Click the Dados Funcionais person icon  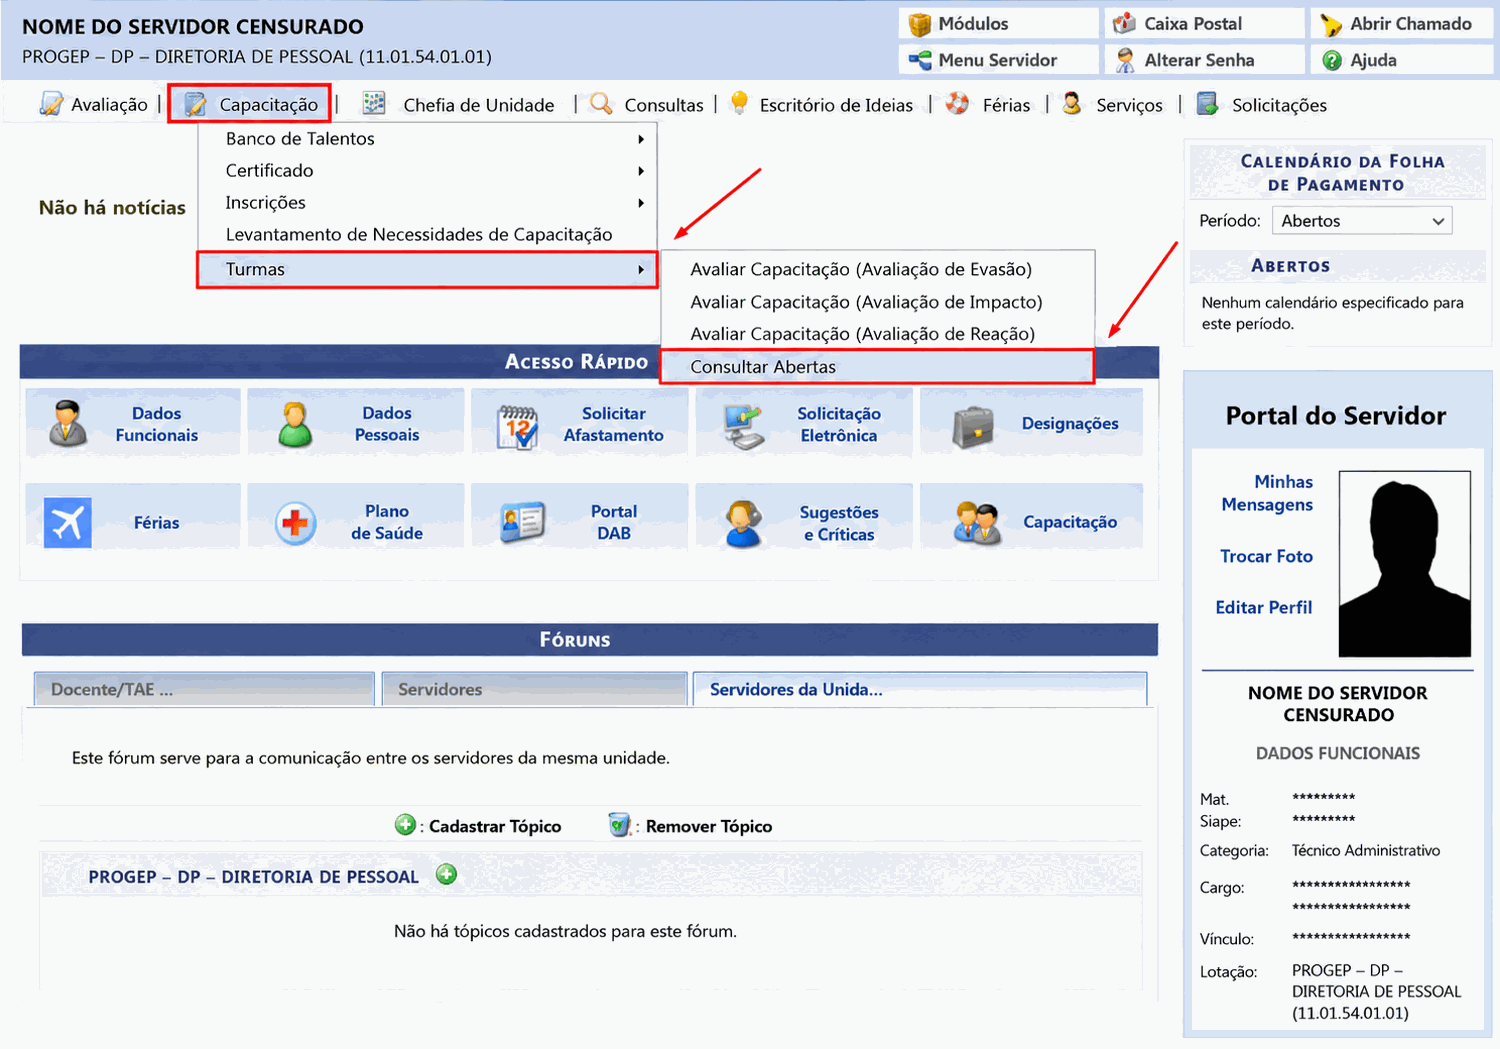point(68,423)
